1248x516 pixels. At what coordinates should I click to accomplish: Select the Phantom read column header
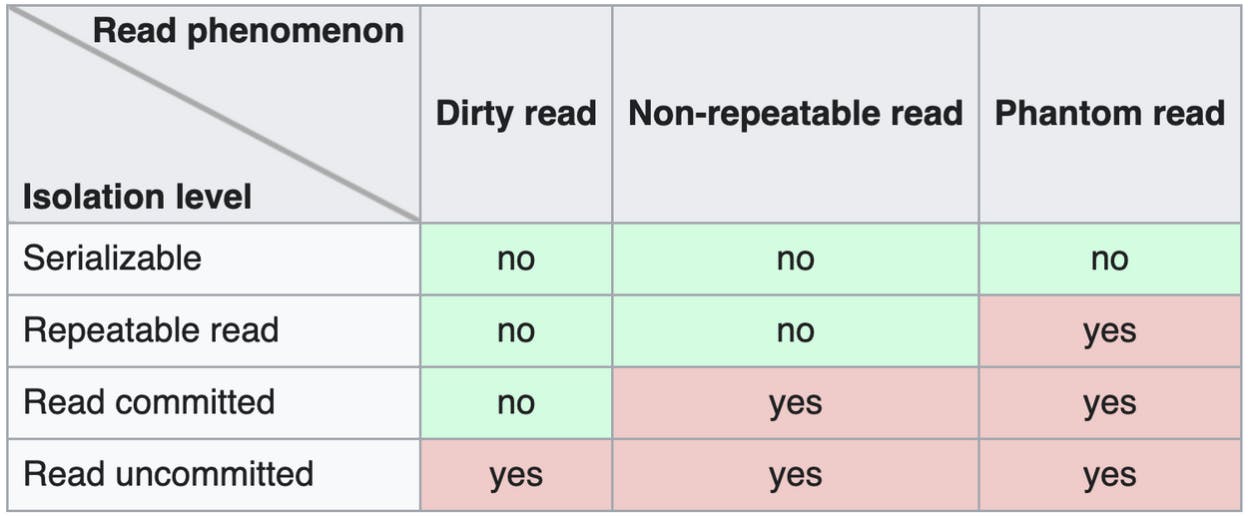click(x=1109, y=113)
